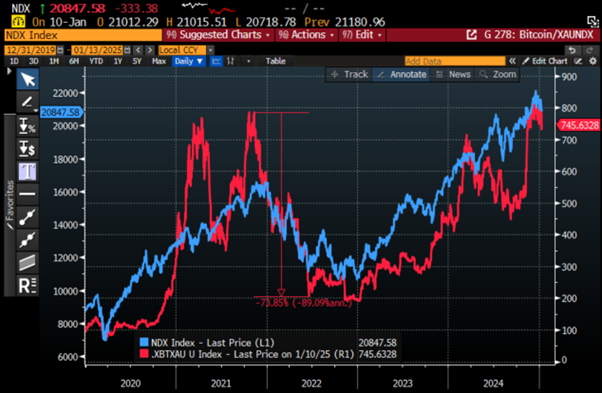Shift date range forward with right arrow
This screenshot has width=602, height=393.
tap(150, 50)
